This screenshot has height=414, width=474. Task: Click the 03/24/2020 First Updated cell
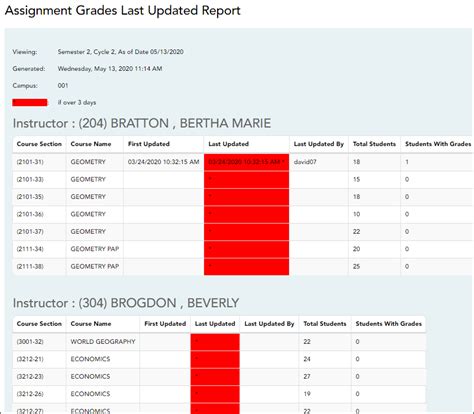163,162
